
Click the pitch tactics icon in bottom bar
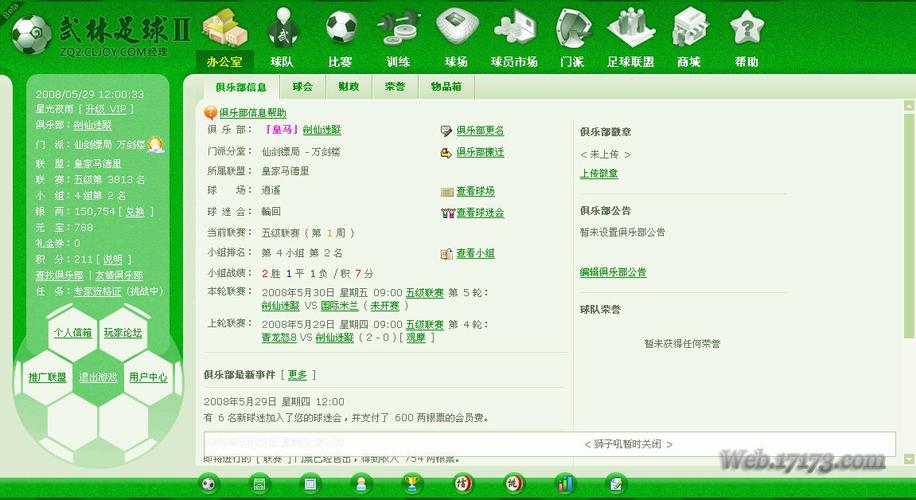tap(259, 484)
